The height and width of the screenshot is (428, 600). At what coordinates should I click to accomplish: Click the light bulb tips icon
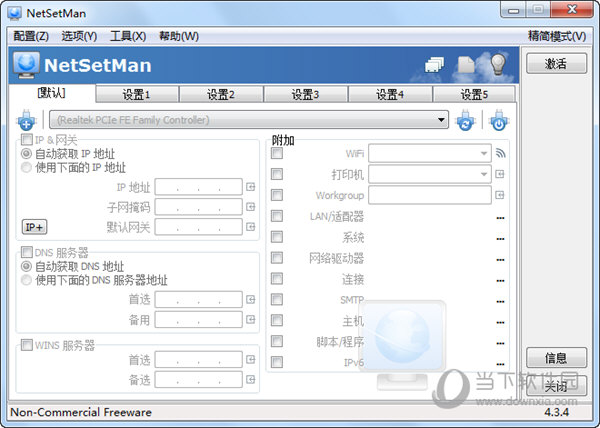click(x=498, y=64)
